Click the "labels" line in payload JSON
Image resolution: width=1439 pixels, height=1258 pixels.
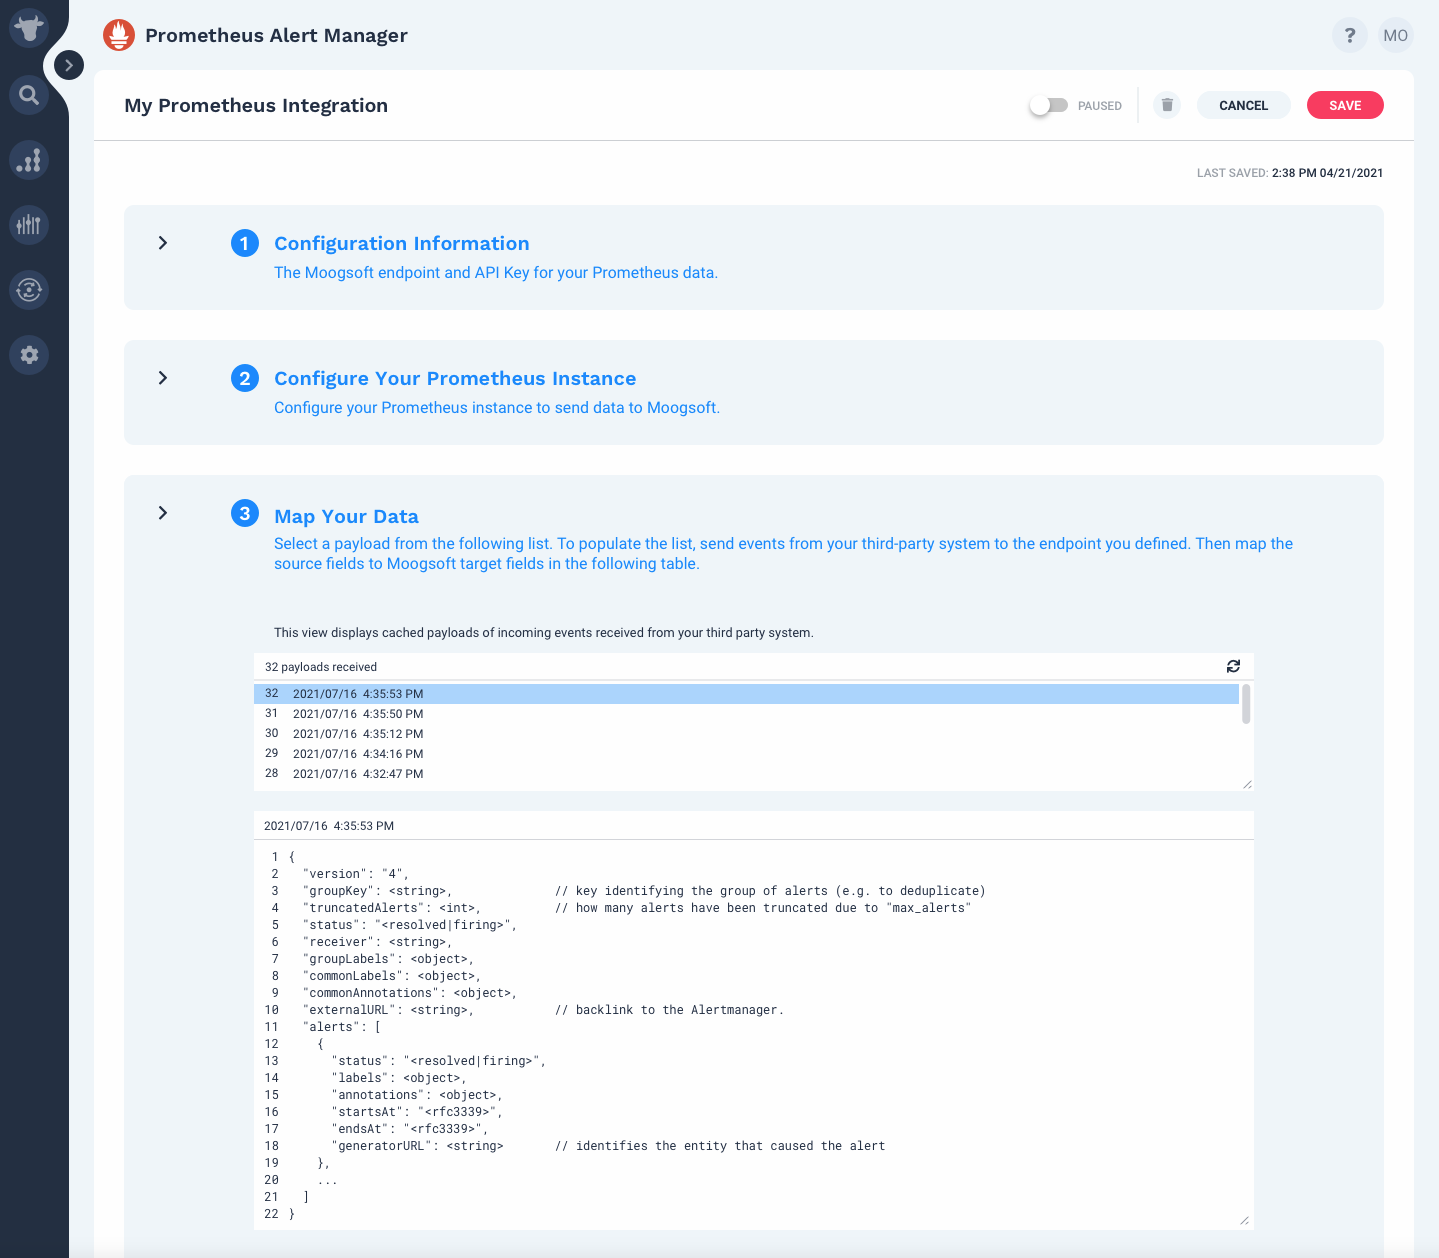(399, 1078)
